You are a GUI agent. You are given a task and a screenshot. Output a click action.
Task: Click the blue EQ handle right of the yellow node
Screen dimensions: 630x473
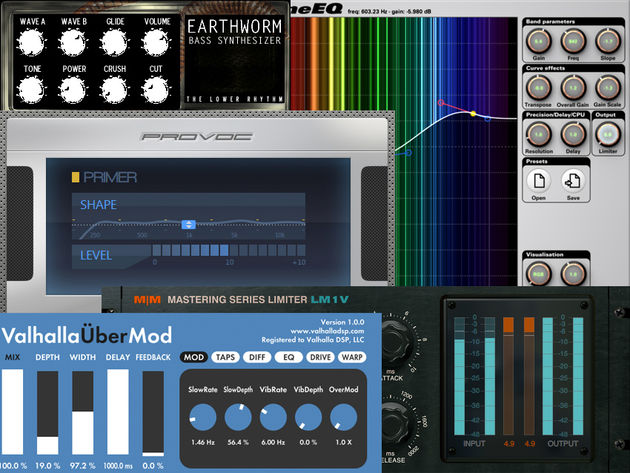click(x=487, y=119)
